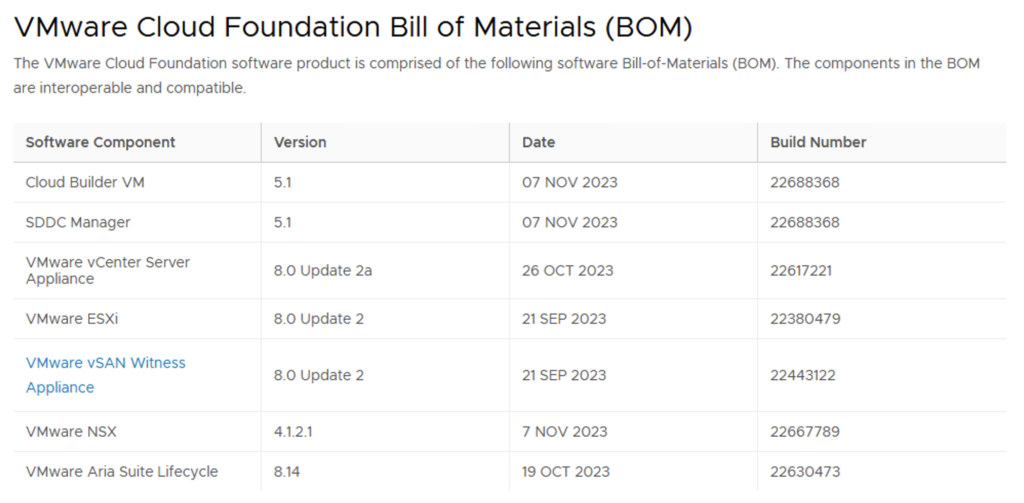
Task: Open the VMware vSAN Witness Appliance link
Action: click(105, 374)
